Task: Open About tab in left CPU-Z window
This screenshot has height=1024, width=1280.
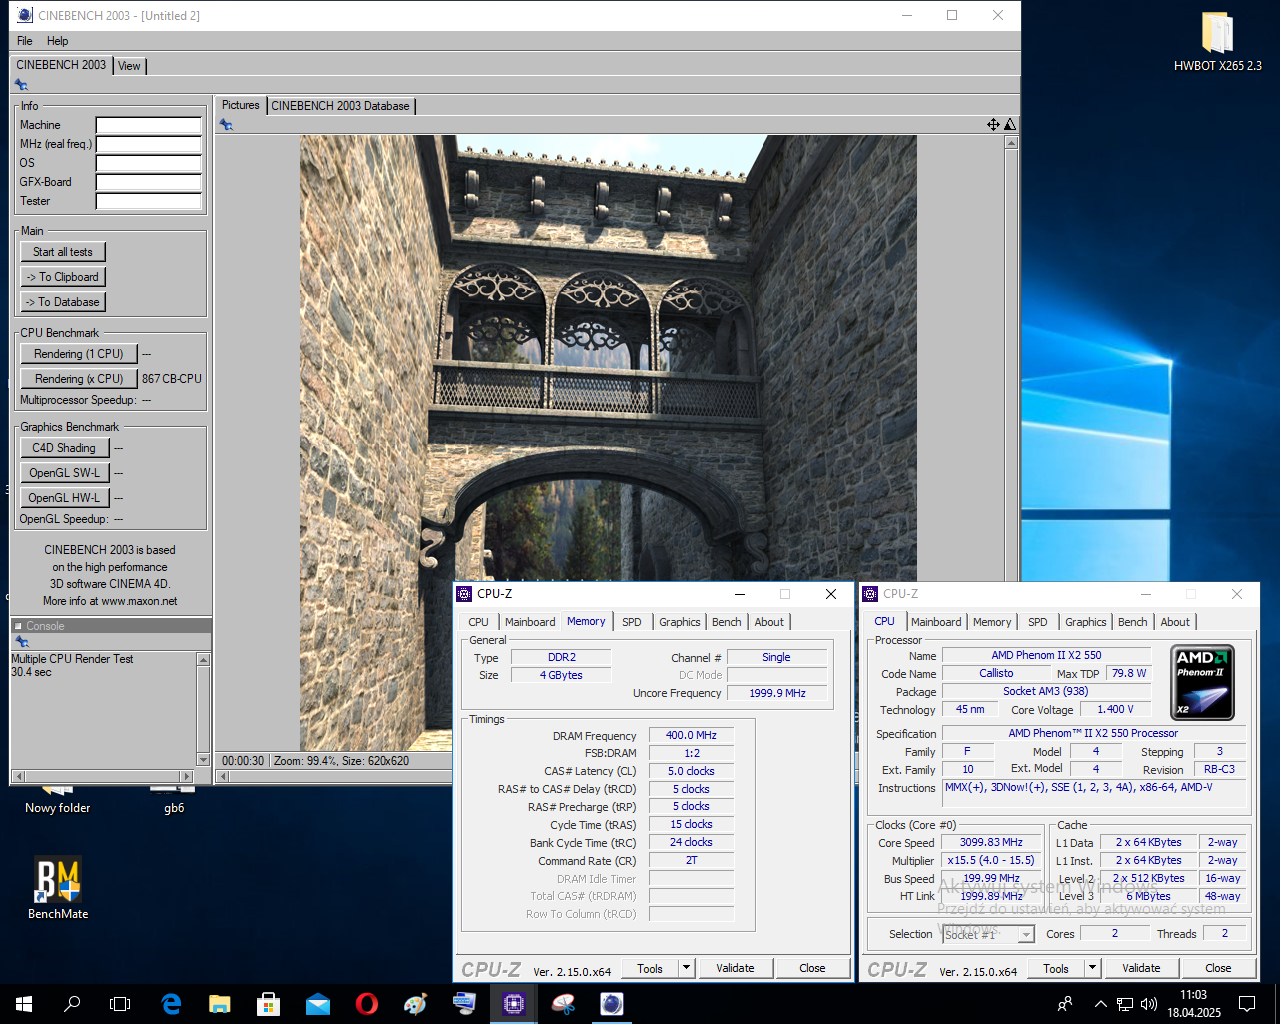Action: pos(769,622)
